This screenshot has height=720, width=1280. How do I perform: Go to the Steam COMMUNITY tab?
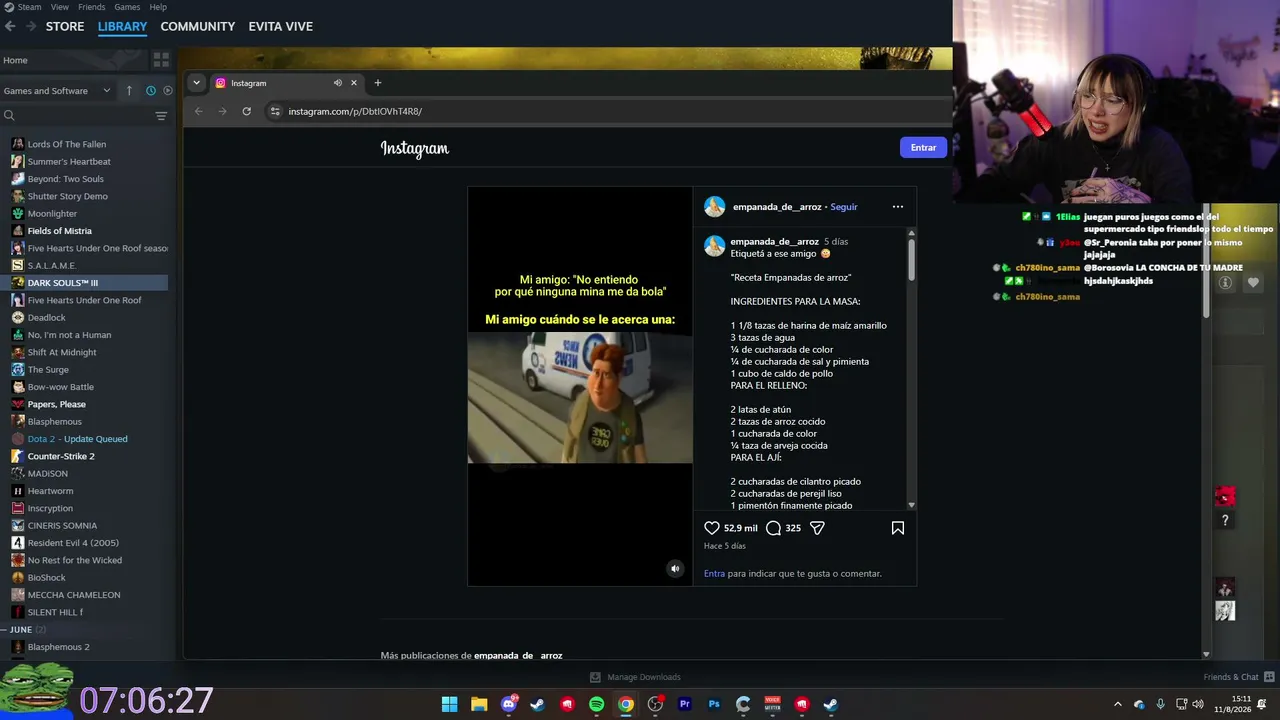pos(198,26)
